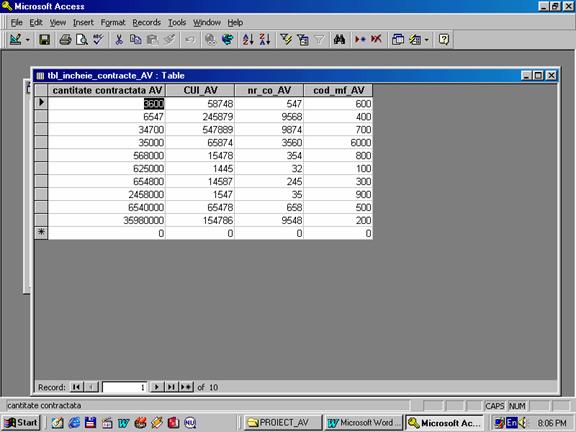Image resolution: width=576 pixels, height=432 pixels.
Task: Sort ascending with A-Z icon
Action: (248, 39)
